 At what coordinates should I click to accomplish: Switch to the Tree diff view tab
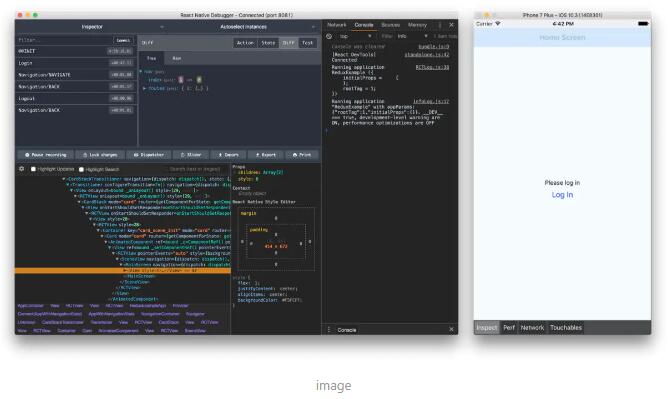tap(152, 58)
